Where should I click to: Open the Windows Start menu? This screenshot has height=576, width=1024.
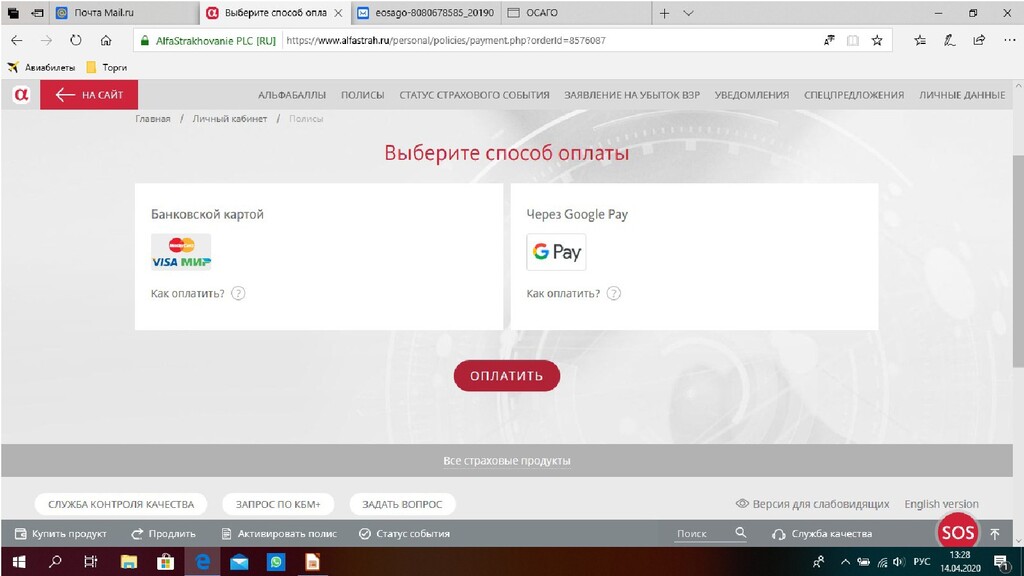pos(19,562)
